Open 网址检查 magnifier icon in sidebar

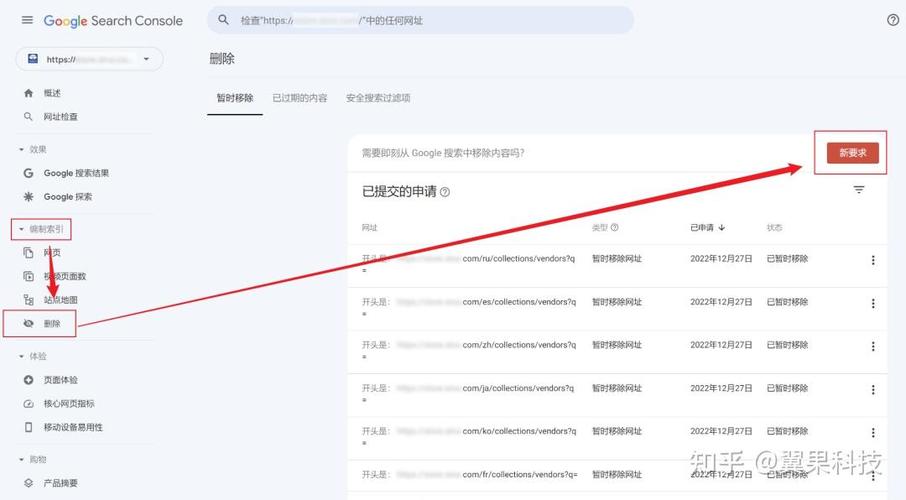[28, 117]
